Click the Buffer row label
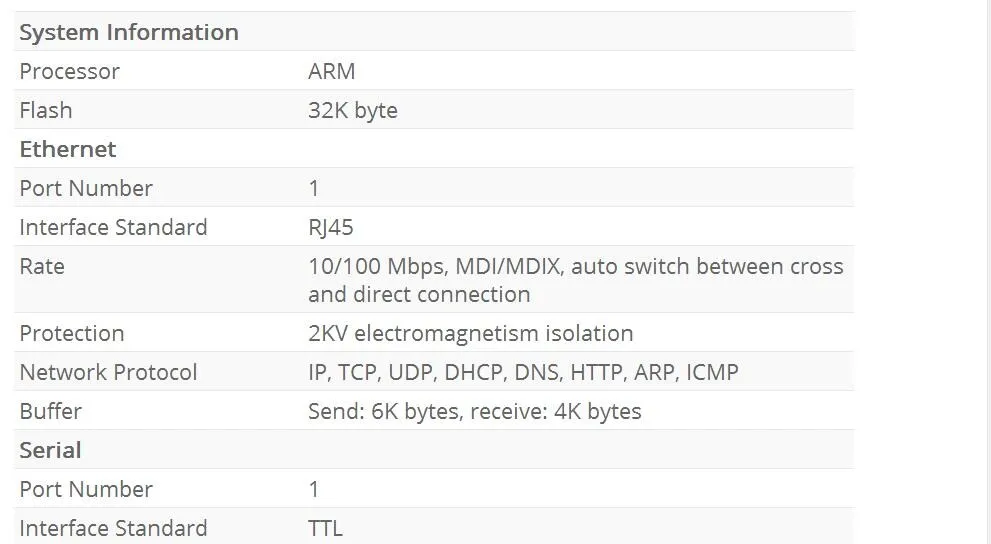Viewport: 991px width, 544px height. pyautogui.click(x=50, y=411)
